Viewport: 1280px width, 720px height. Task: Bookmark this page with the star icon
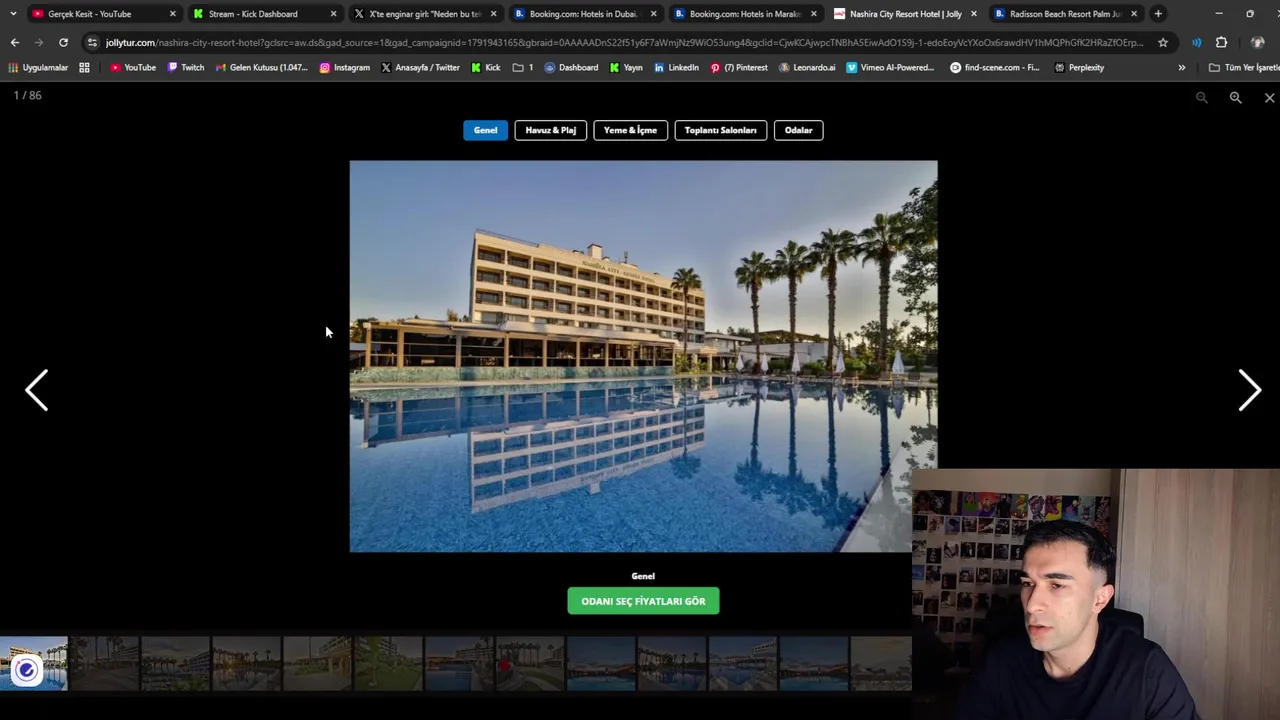click(x=1162, y=42)
